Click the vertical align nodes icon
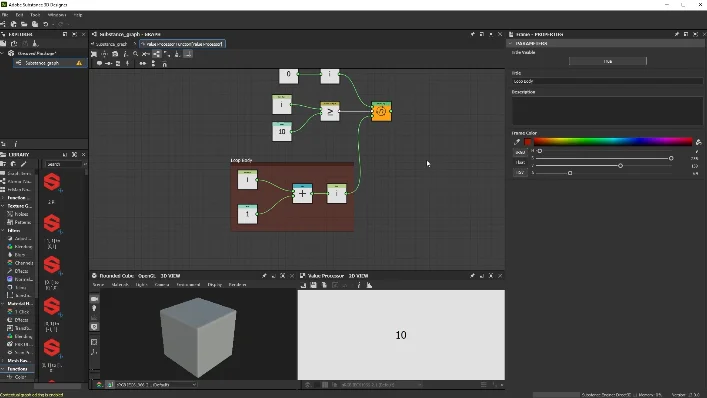The height and width of the screenshot is (398, 707). (x=153, y=64)
